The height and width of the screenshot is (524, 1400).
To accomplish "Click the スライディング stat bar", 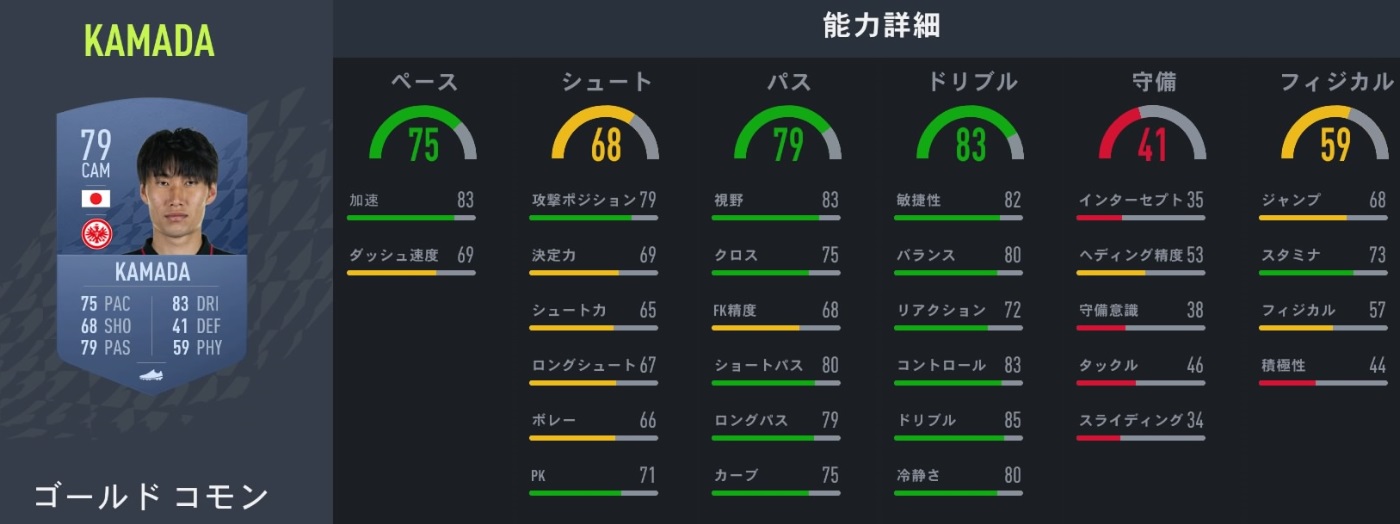I will pos(1141,437).
